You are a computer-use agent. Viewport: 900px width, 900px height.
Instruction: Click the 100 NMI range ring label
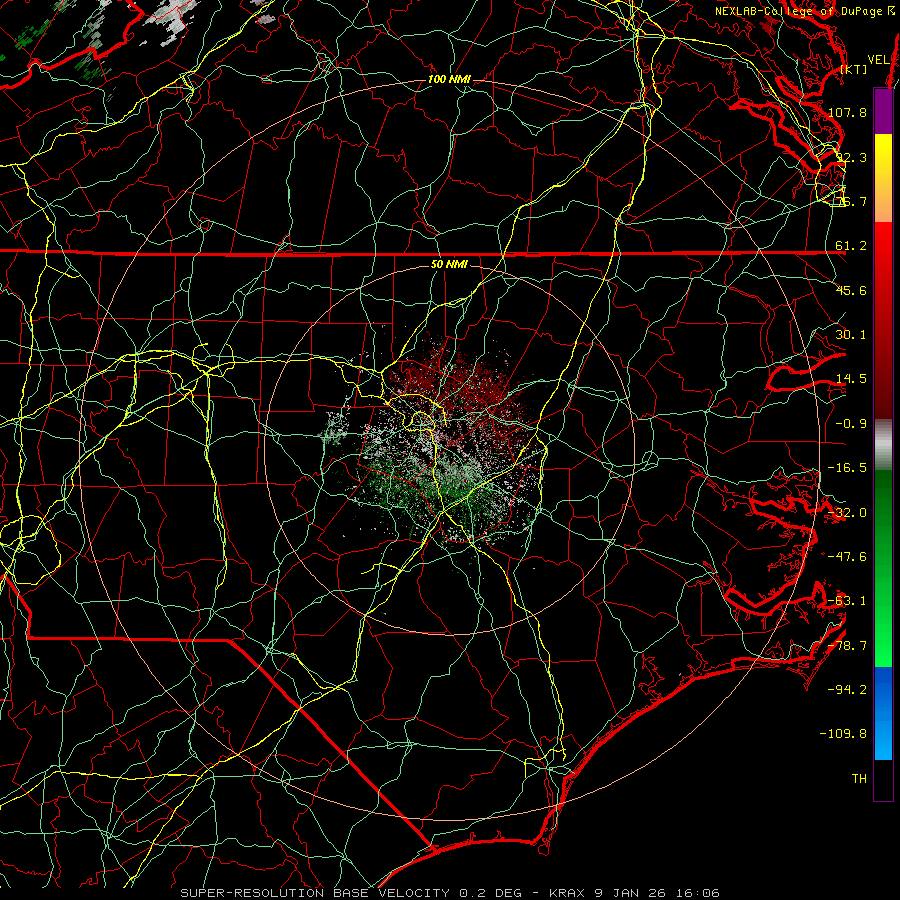[449, 79]
